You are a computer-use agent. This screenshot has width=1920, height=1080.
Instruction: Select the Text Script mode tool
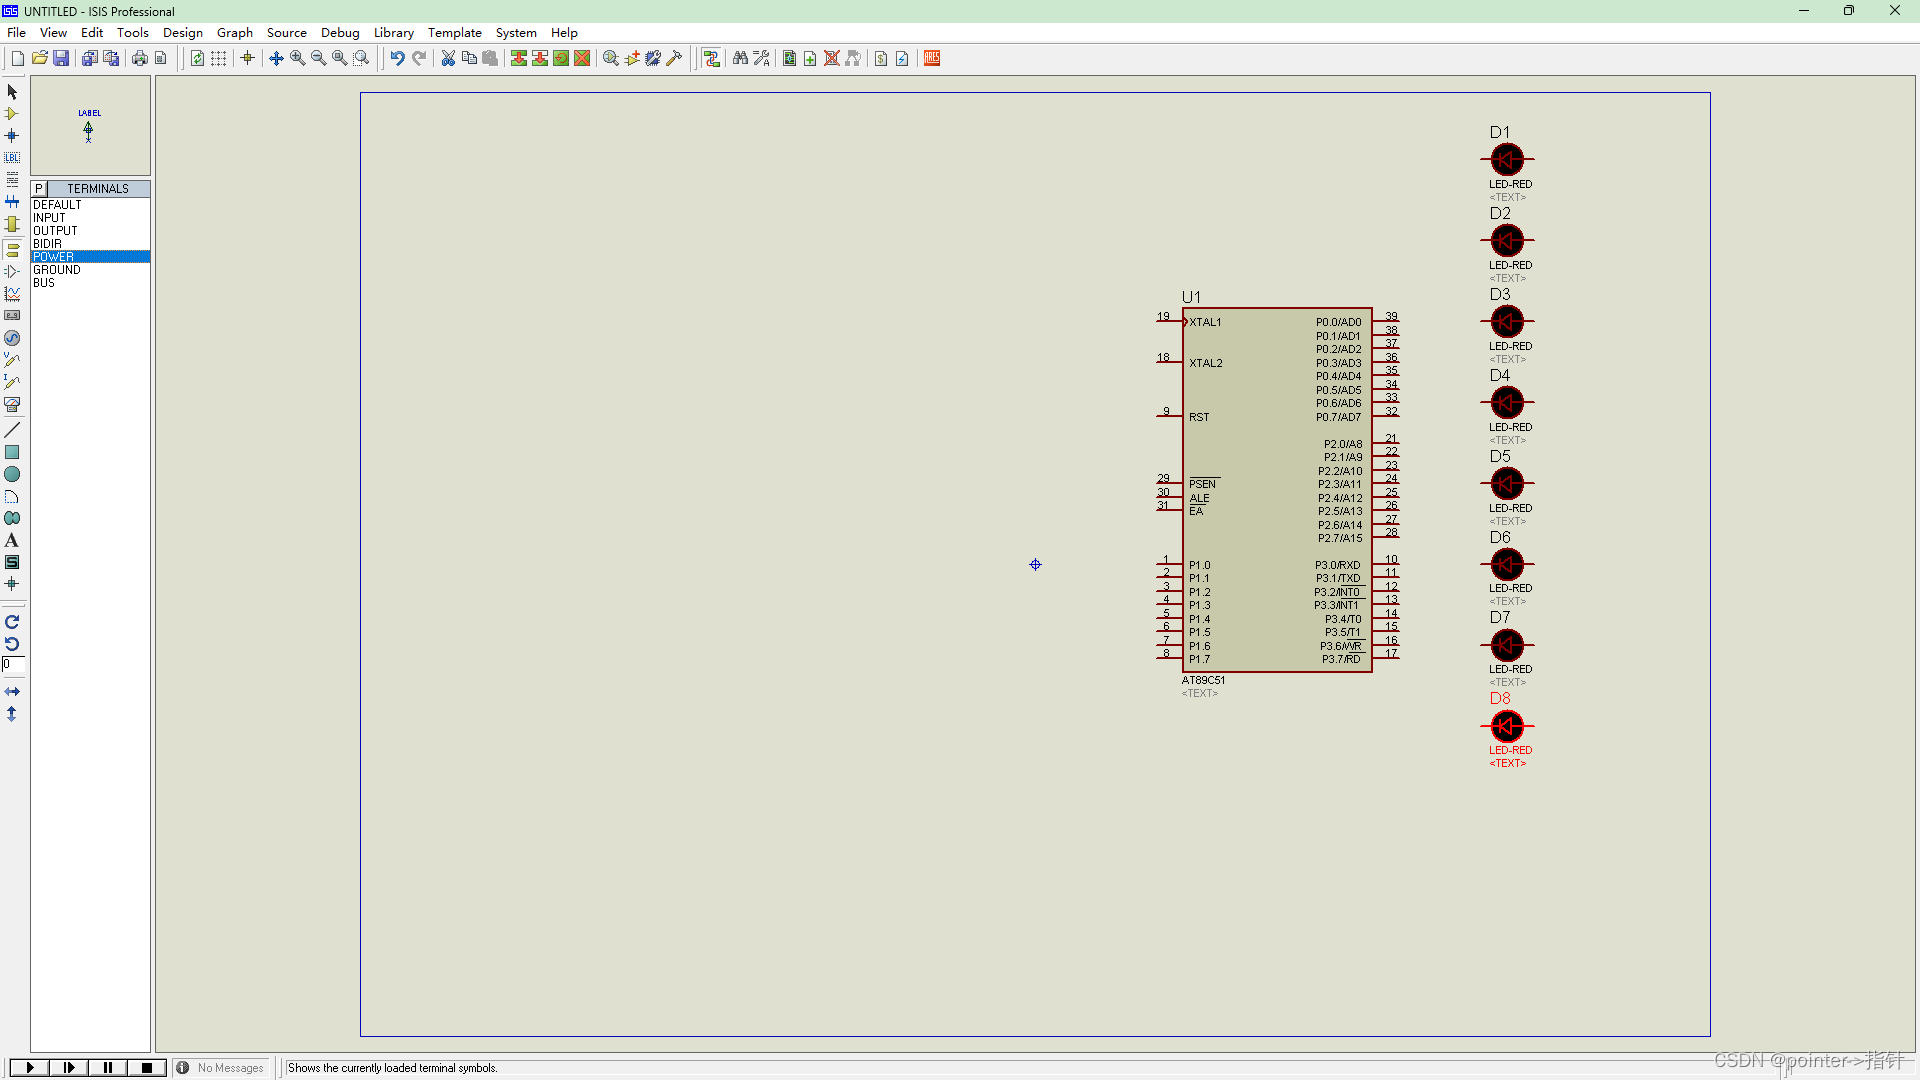pos(12,180)
